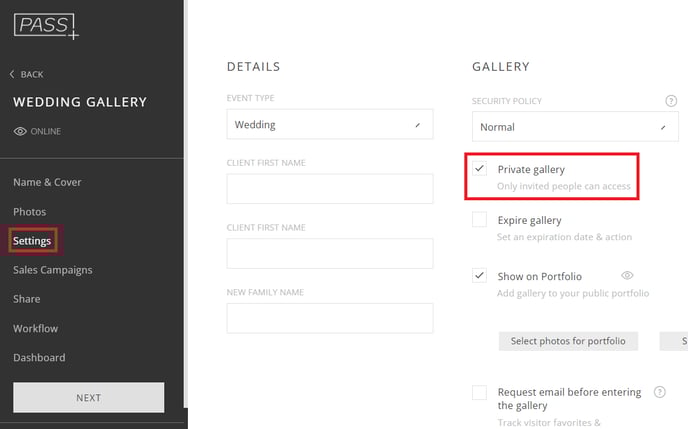
Task: Open the Photos section
Action: point(29,212)
